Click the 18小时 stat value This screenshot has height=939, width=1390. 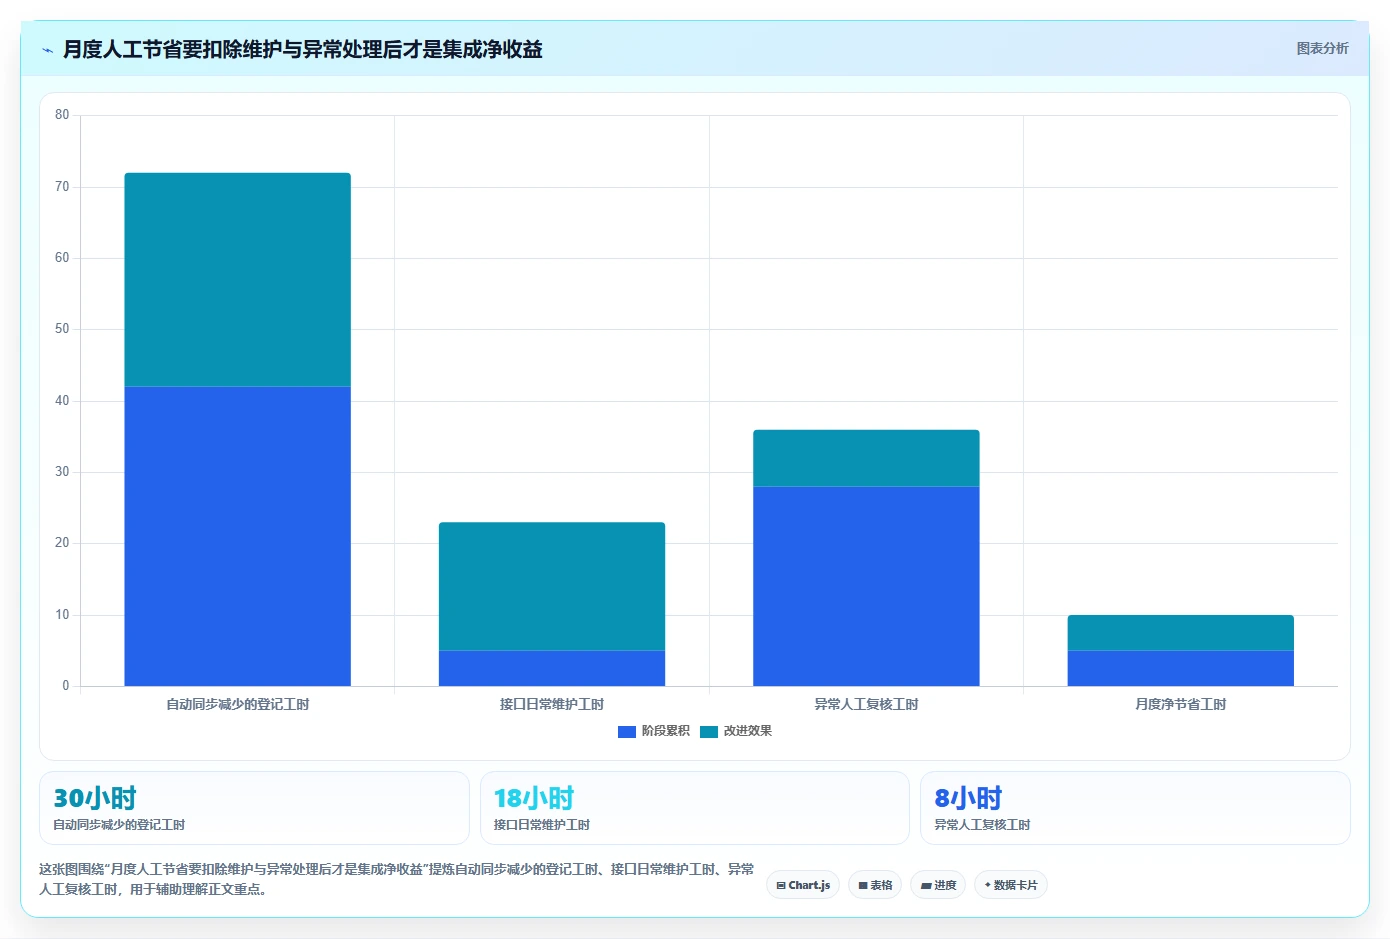534,798
